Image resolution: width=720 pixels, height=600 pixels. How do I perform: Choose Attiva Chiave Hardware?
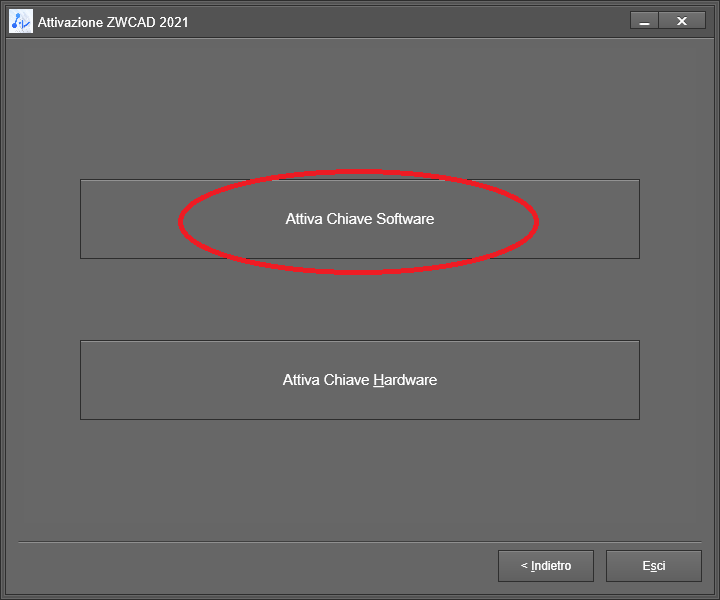pyautogui.click(x=360, y=380)
